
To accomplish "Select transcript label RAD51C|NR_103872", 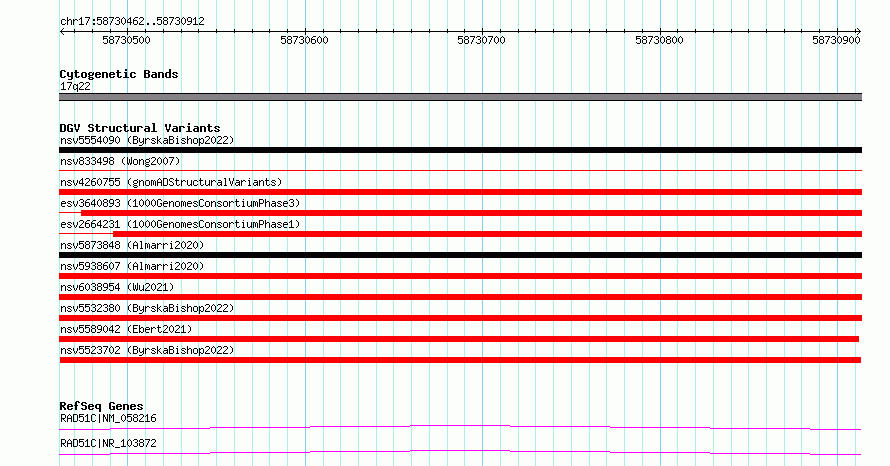I will pyautogui.click(x=108, y=443).
